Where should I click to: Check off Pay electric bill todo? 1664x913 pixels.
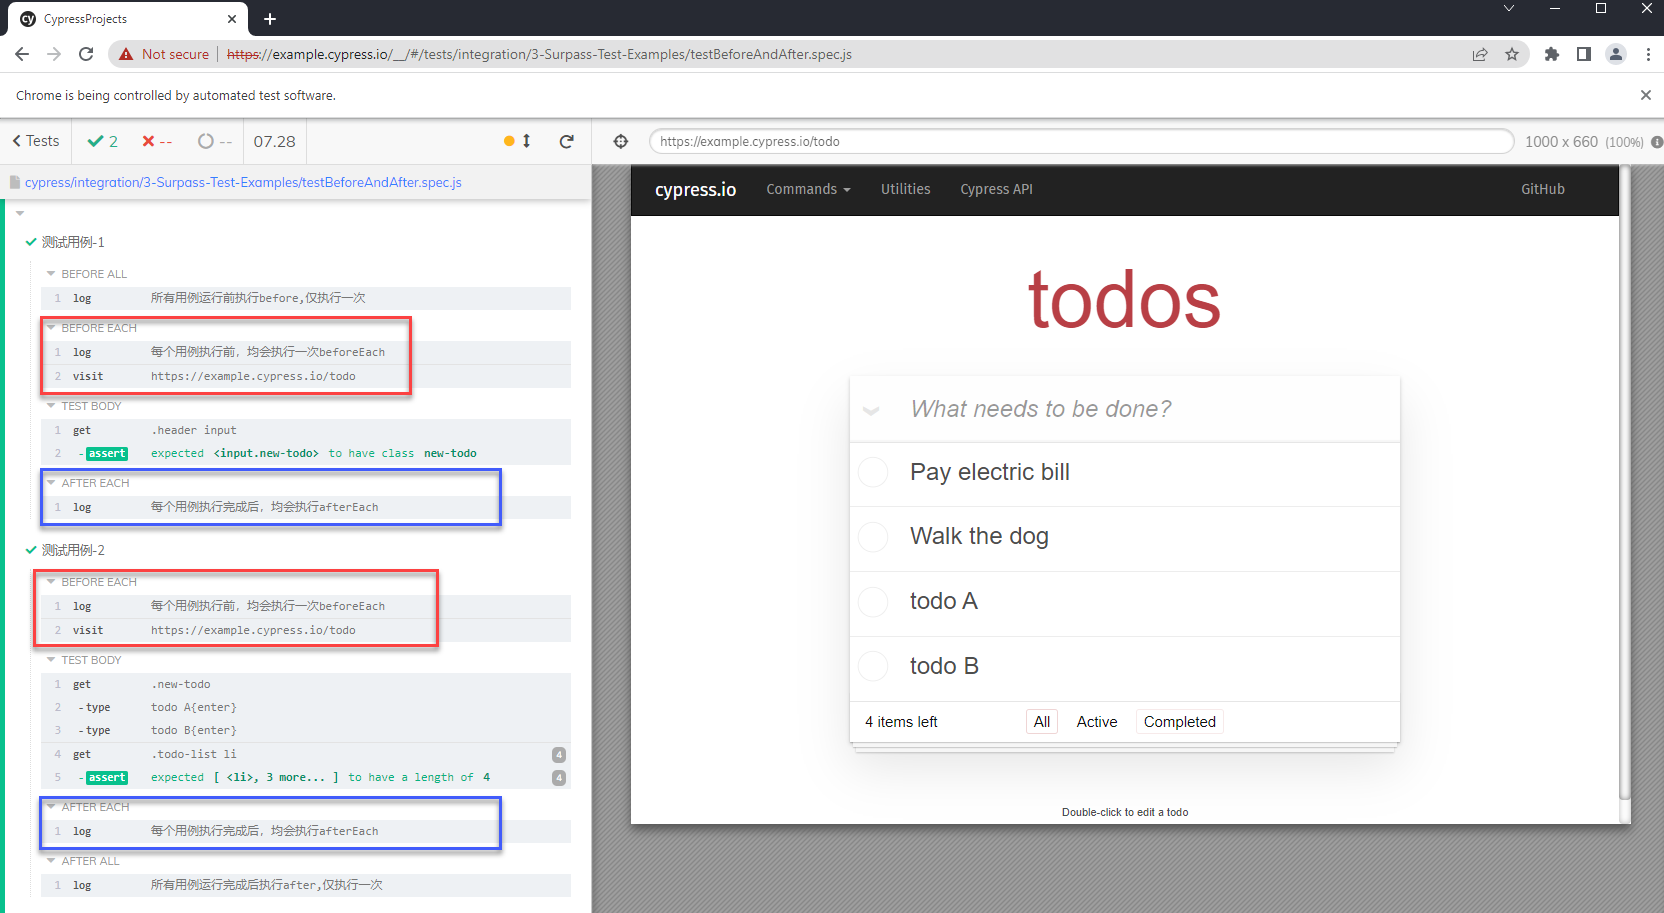[x=873, y=472]
